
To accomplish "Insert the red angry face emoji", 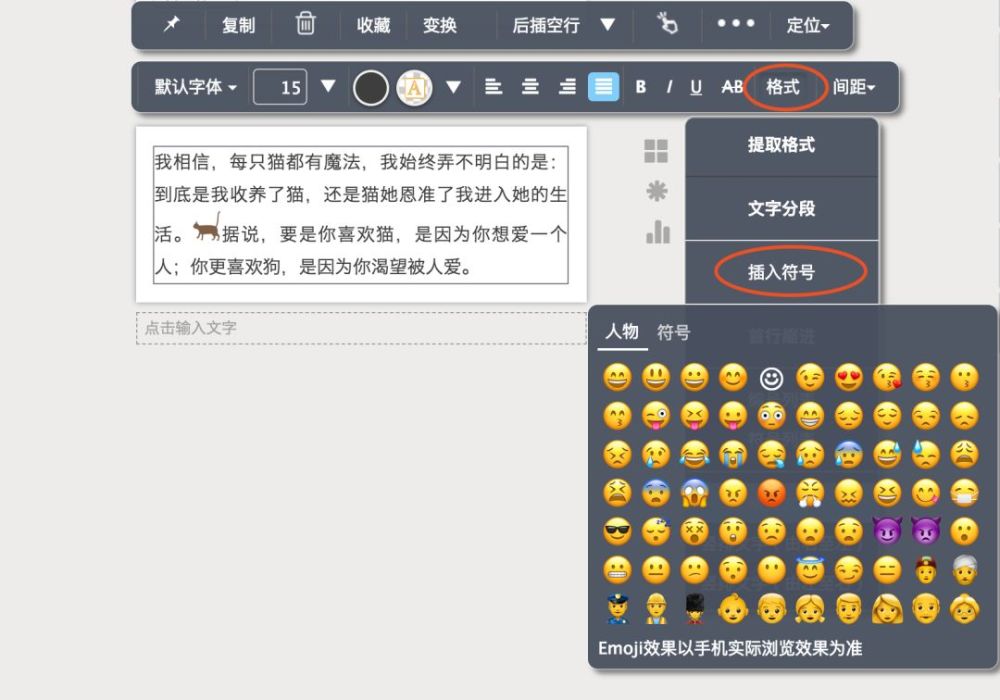I will tap(771, 493).
